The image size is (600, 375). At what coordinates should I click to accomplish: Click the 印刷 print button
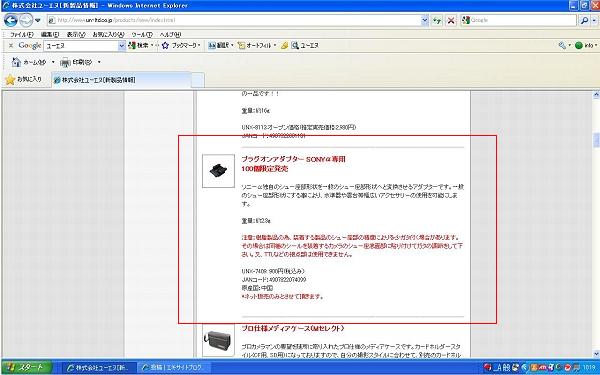point(76,62)
